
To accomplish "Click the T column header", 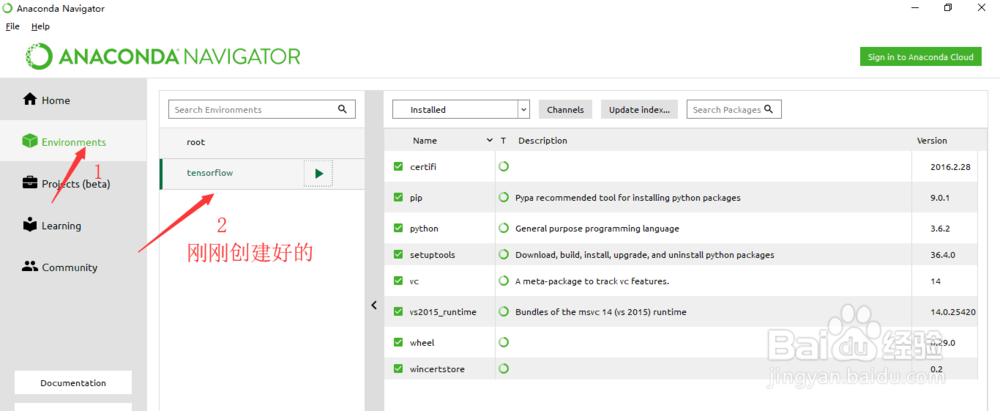I will tap(503, 140).
